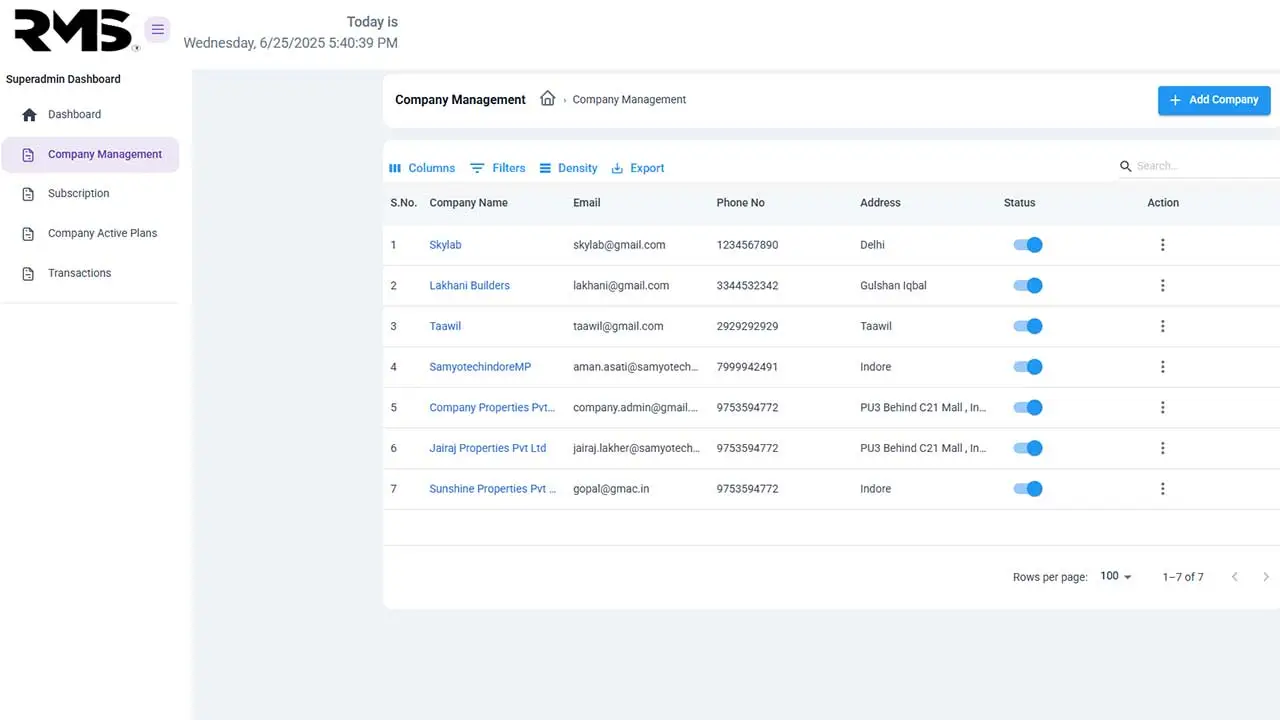Viewport: 1280px width, 720px height.
Task: Open the Jairaj Properties Pvt Ltd link
Action: (x=488, y=448)
